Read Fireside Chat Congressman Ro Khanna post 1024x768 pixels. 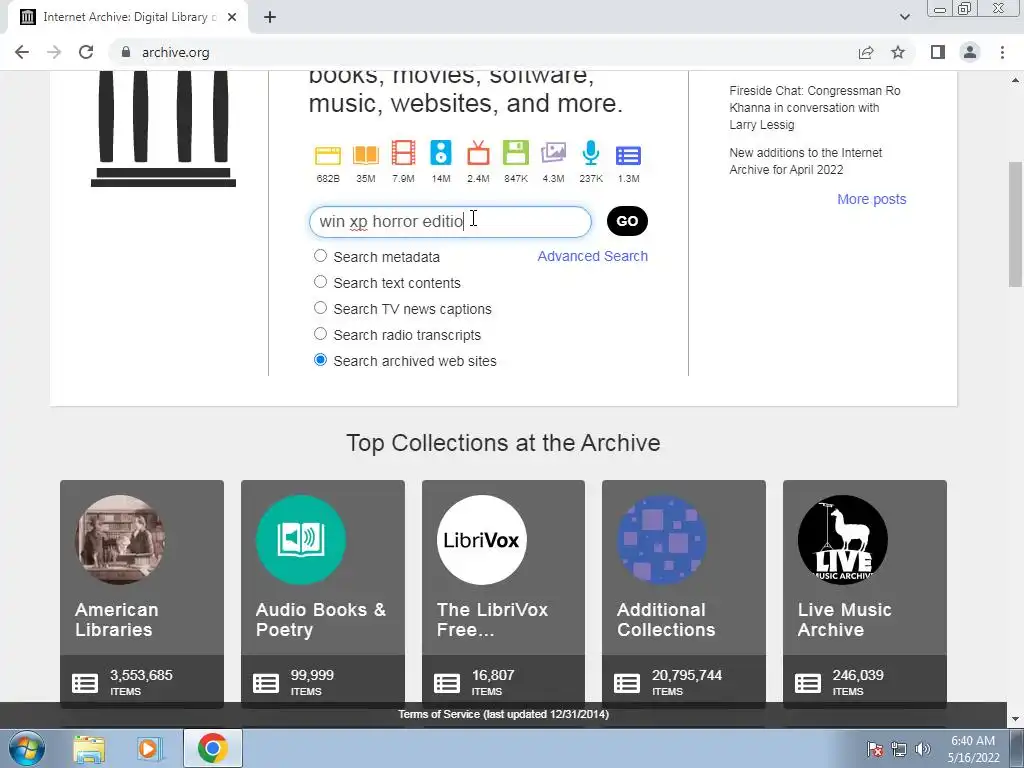(x=814, y=108)
